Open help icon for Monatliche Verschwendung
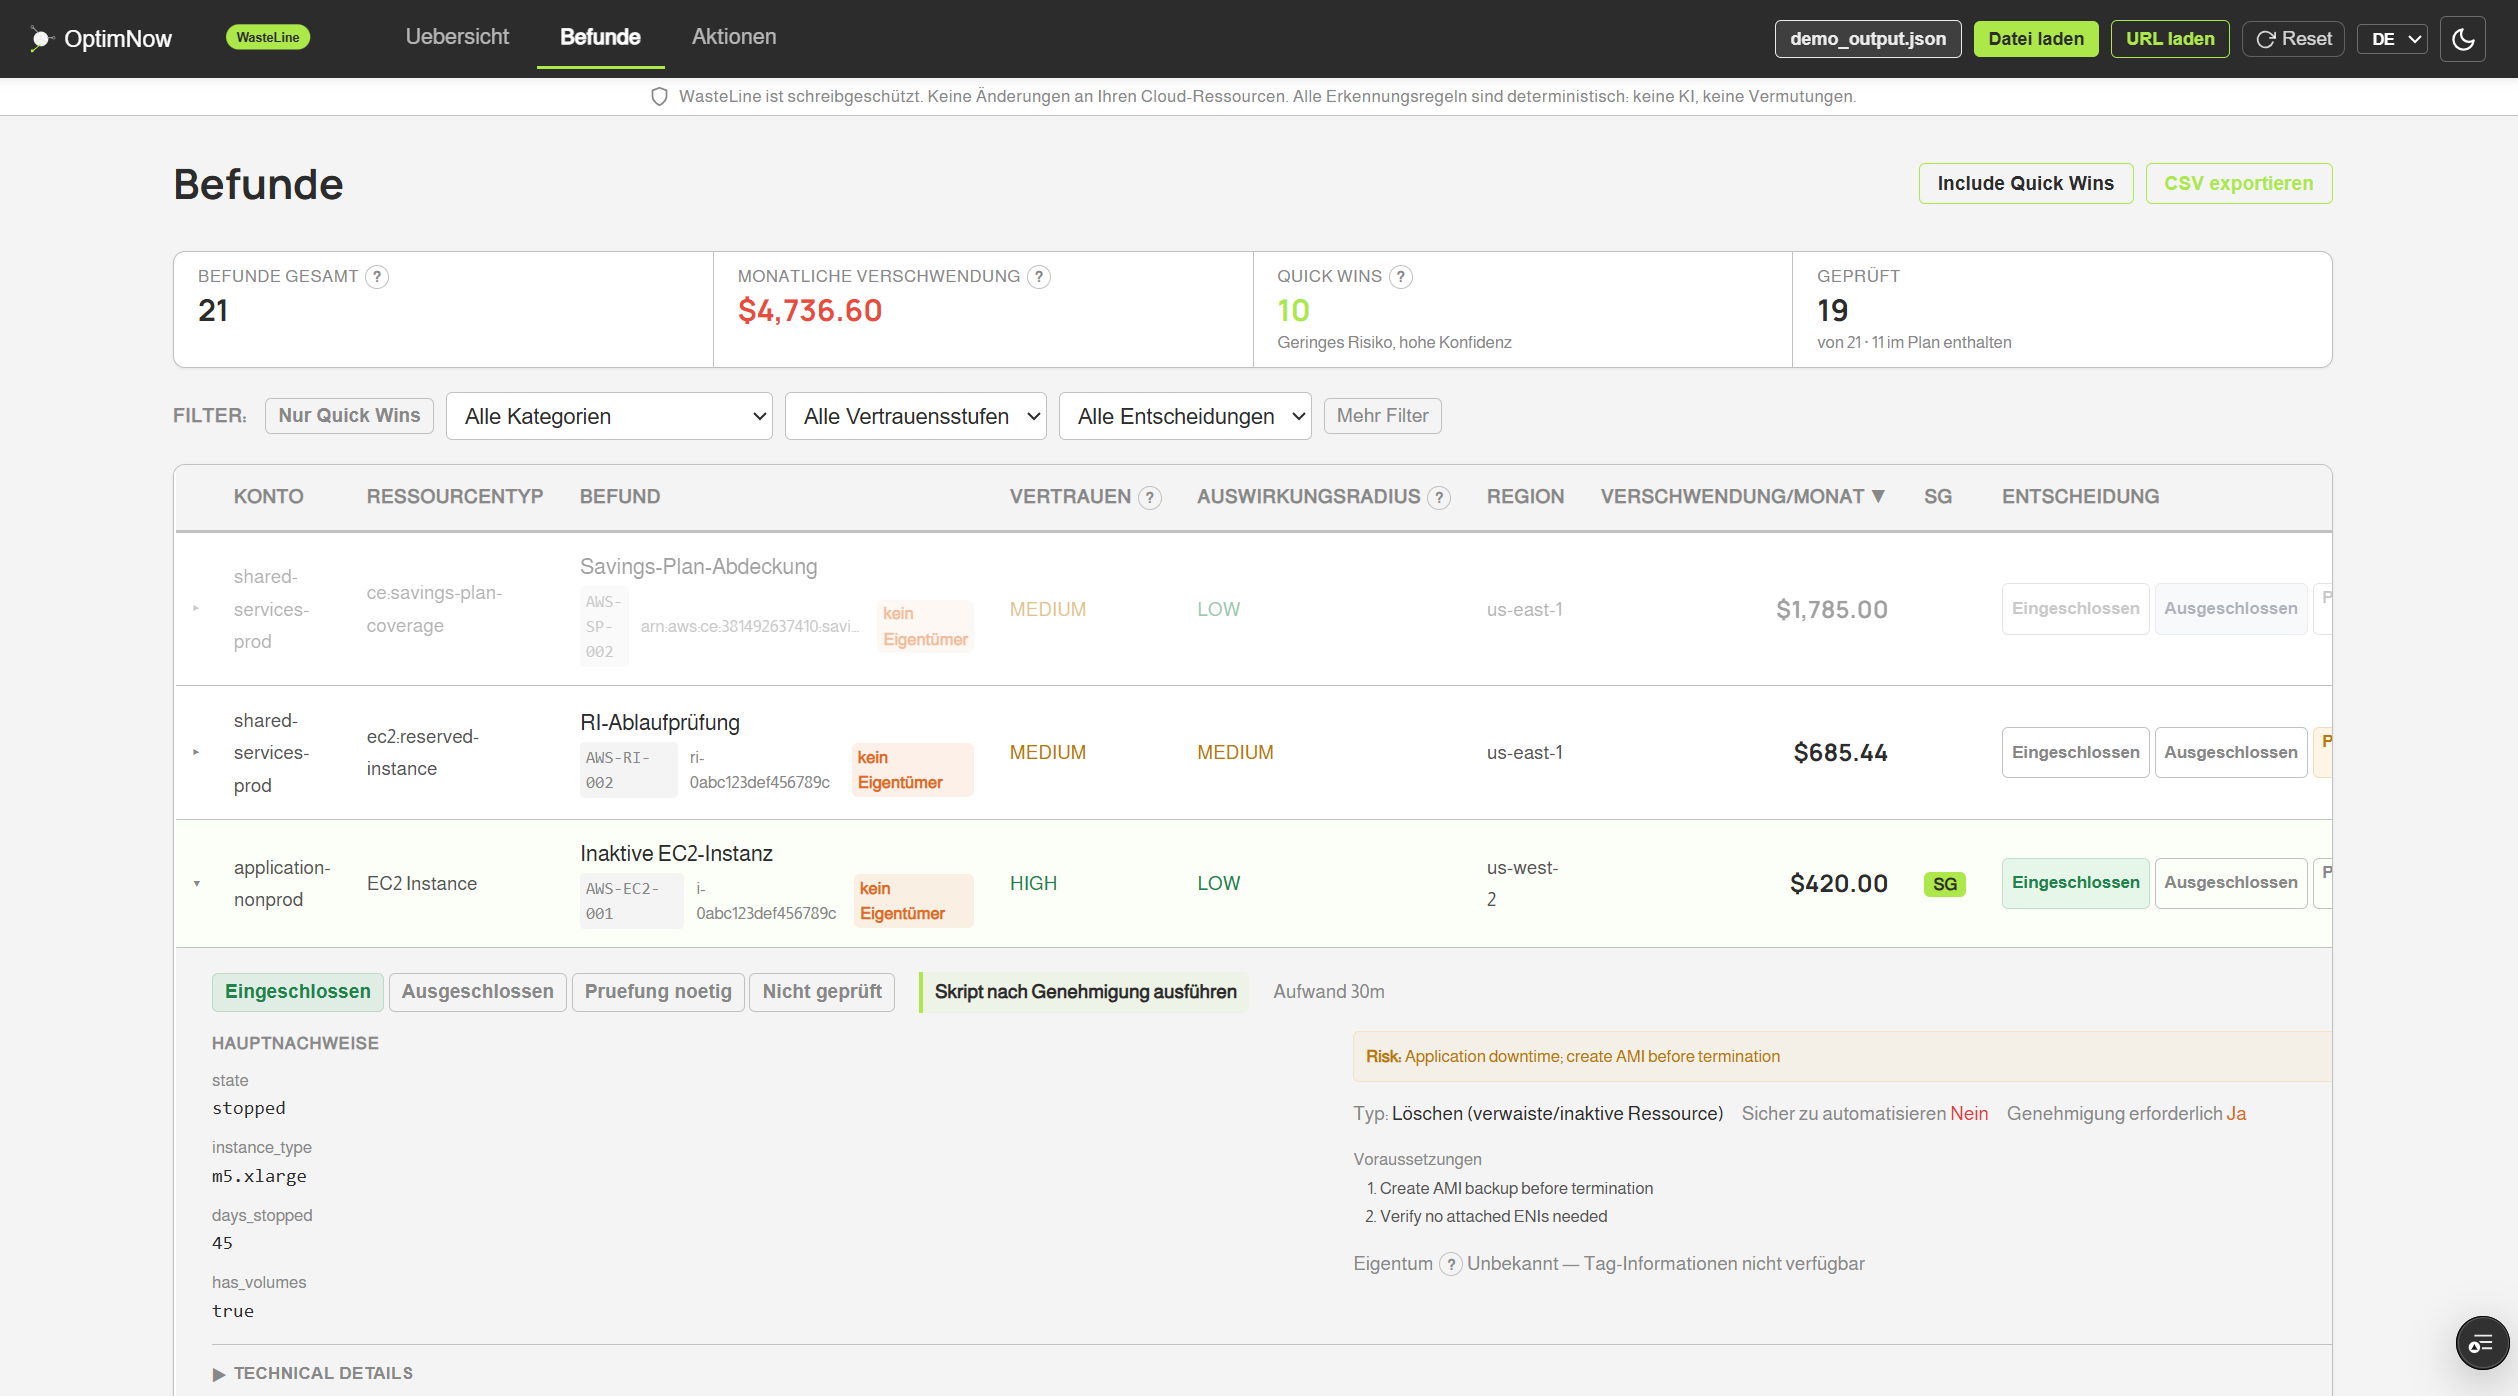Viewport: 2518px width, 1396px height. [x=1039, y=277]
